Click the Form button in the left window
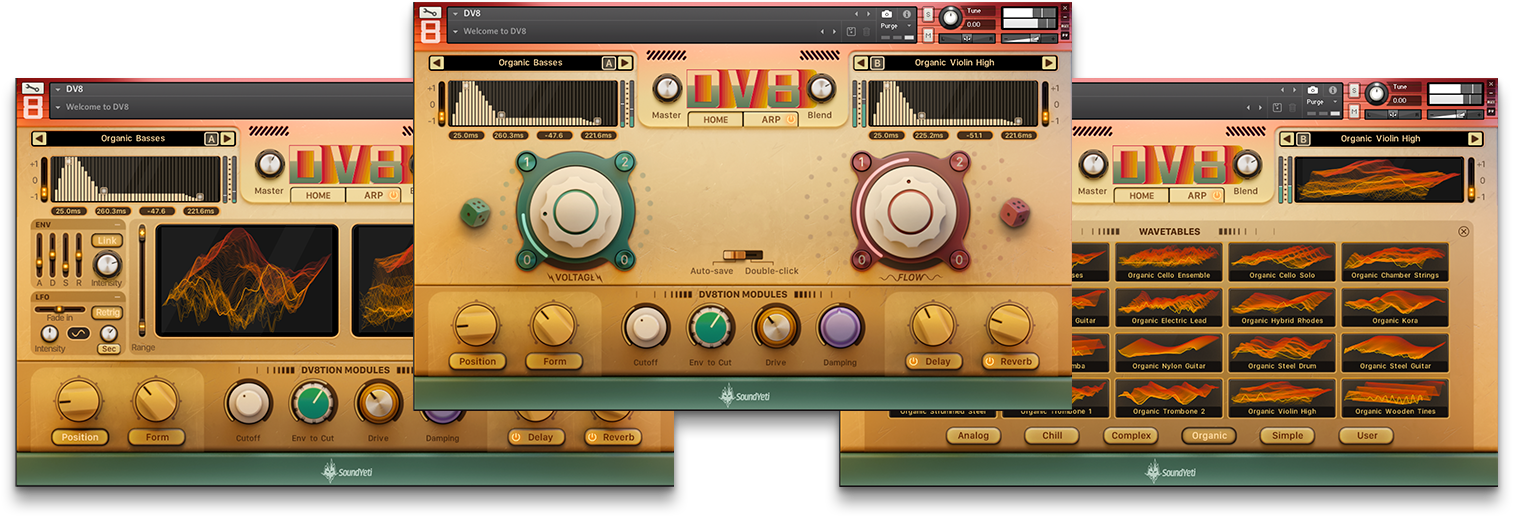The image size is (1513, 517). click(157, 437)
